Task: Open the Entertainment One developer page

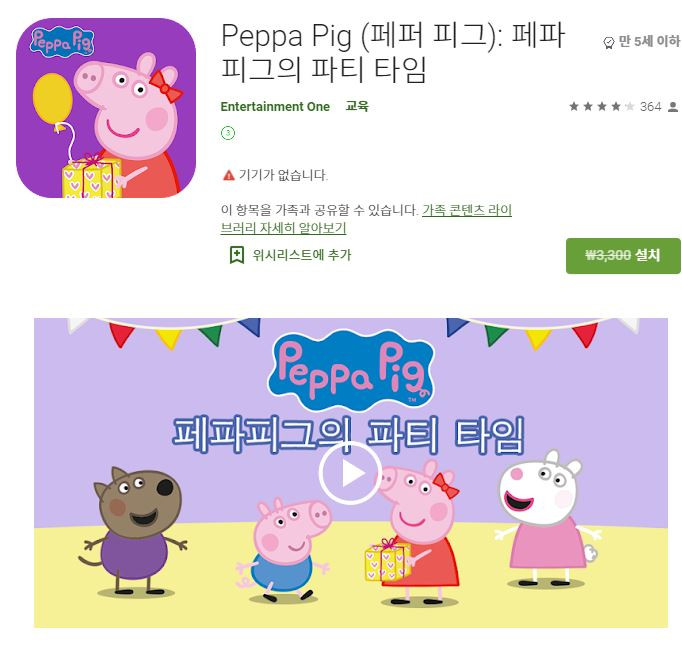Action: (275, 107)
